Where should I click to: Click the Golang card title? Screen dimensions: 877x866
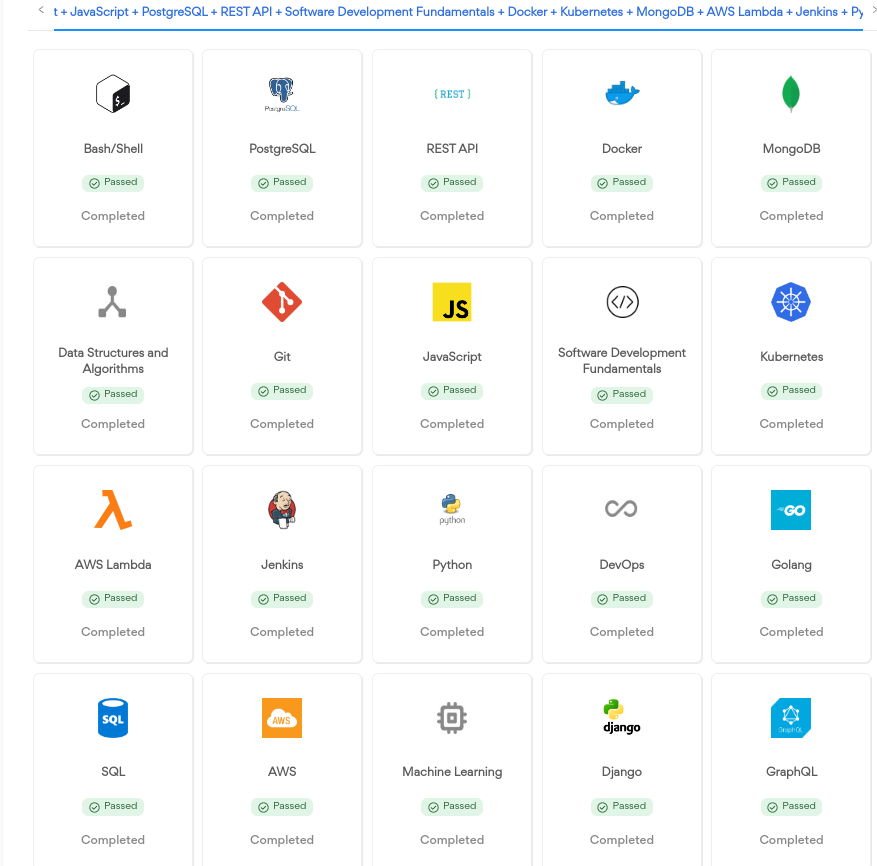tap(791, 564)
